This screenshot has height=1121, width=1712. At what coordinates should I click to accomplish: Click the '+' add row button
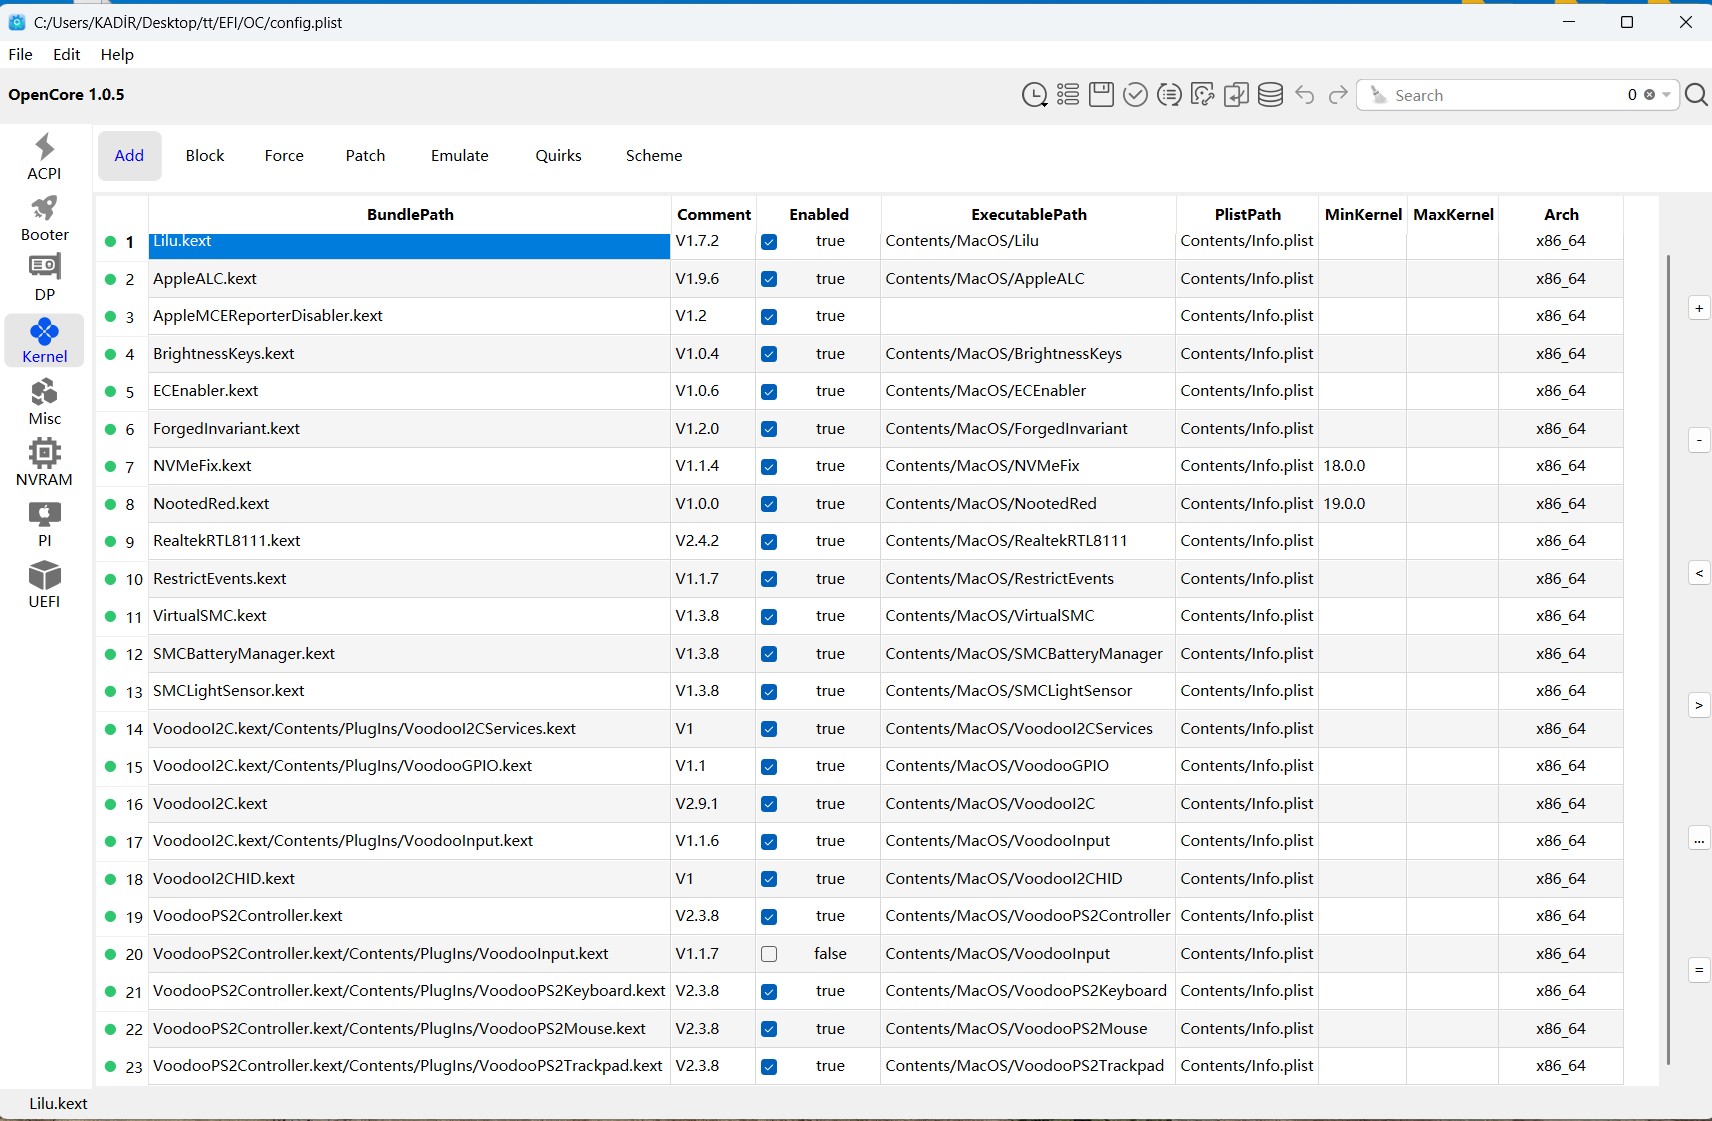pos(1699,308)
